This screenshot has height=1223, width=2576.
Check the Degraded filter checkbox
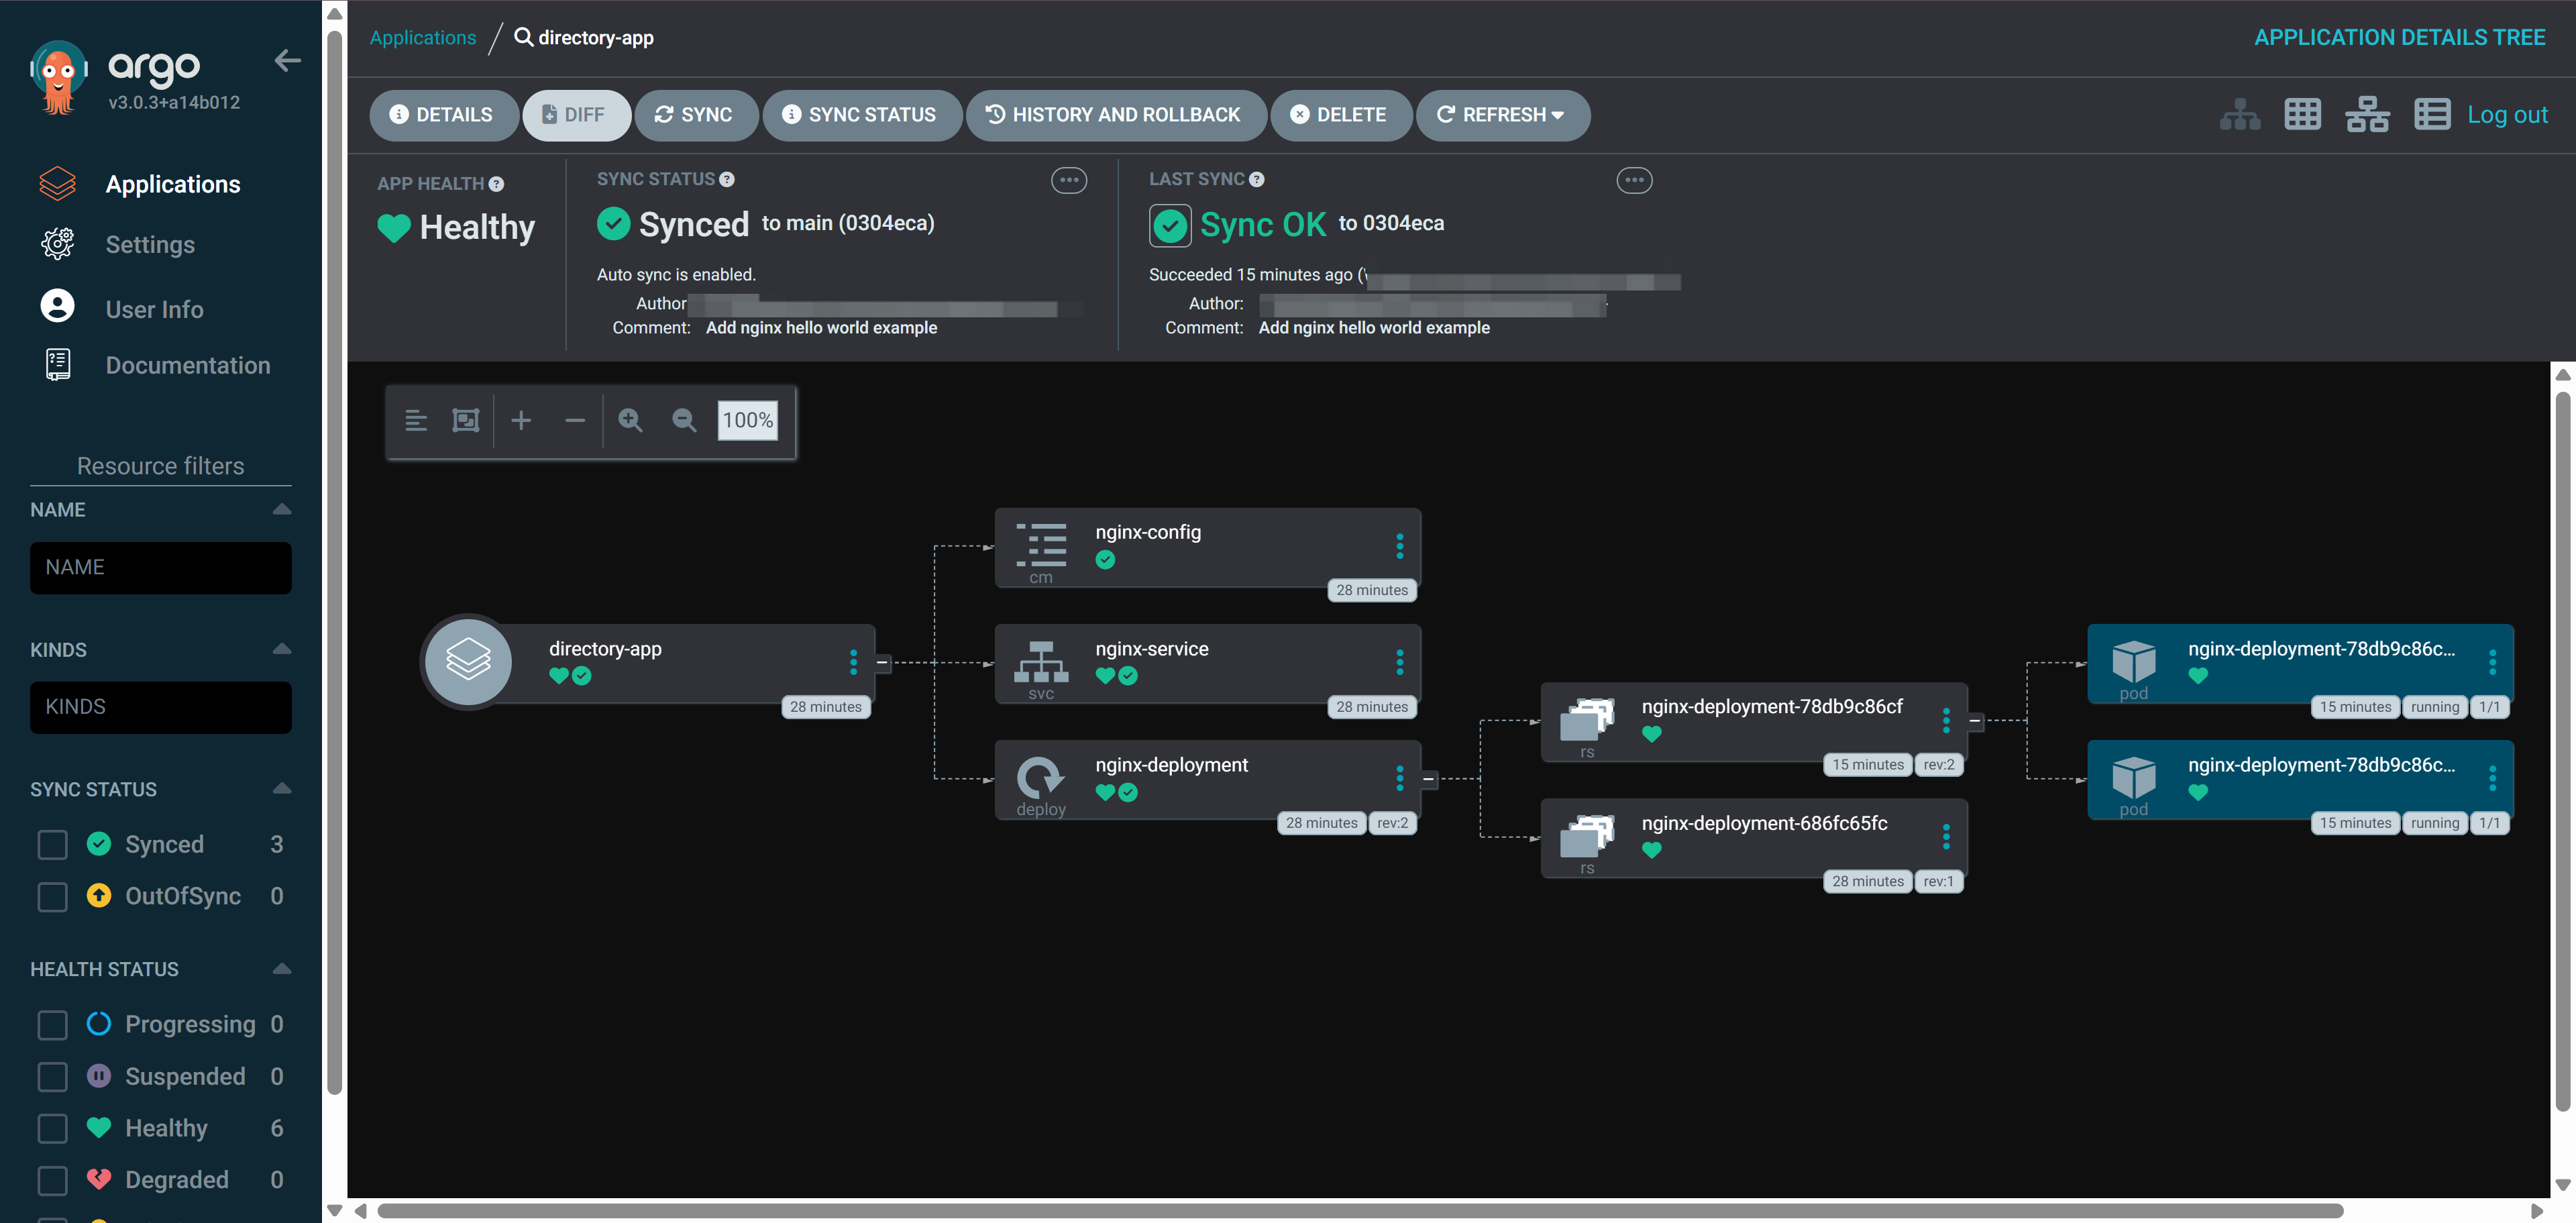coord(52,1181)
